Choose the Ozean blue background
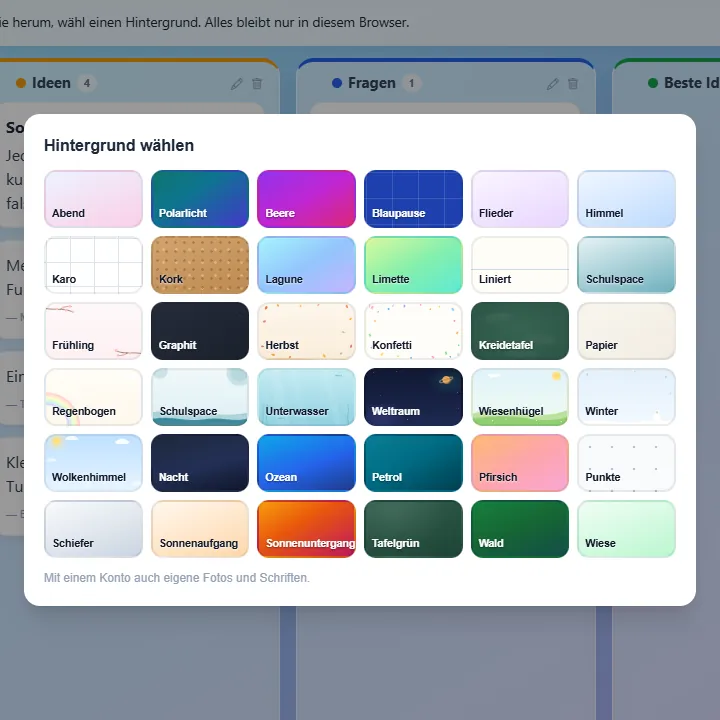720x720 pixels. pos(306,463)
